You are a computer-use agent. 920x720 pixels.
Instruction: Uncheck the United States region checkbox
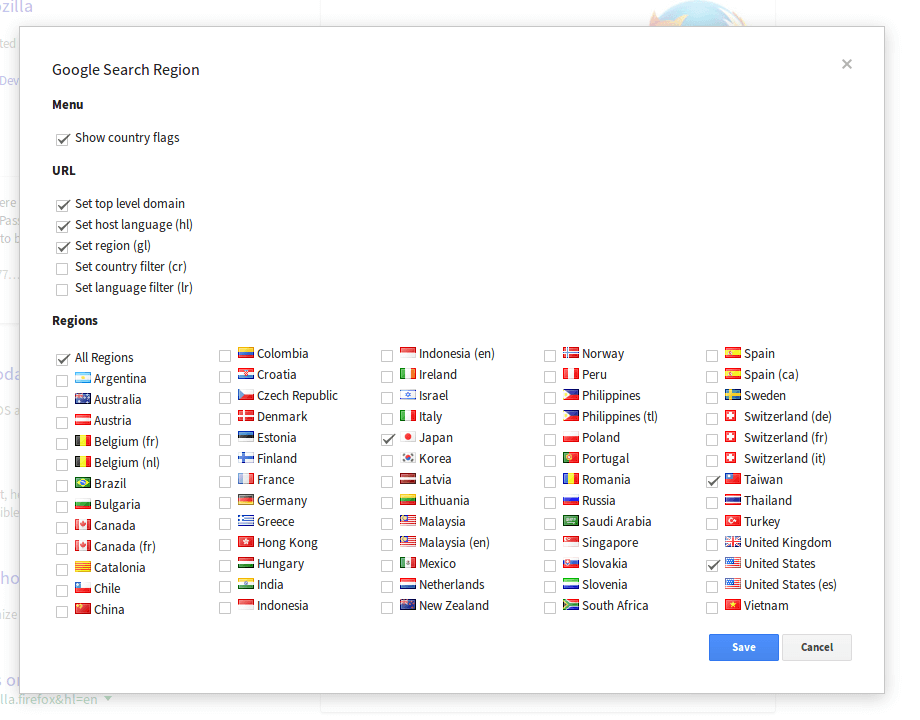pyautogui.click(x=712, y=565)
